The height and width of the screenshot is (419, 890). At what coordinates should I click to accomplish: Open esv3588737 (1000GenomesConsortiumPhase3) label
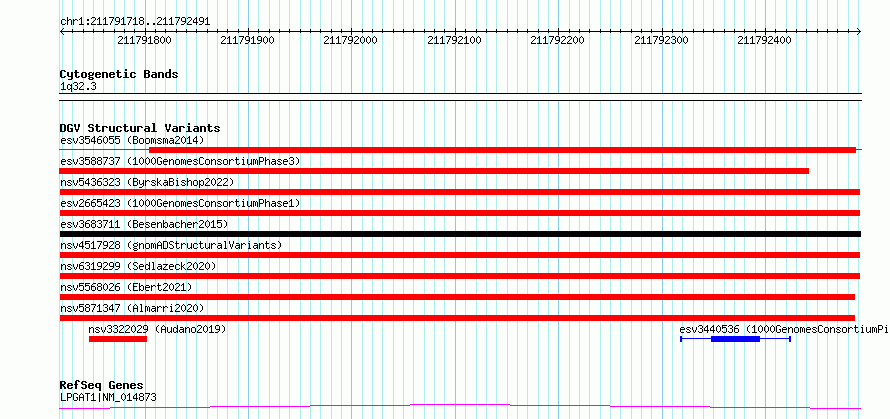tap(180, 161)
